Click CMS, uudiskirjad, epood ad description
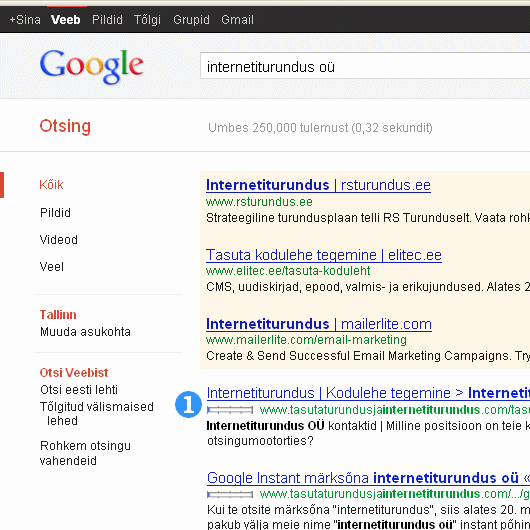This screenshot has height=530, width=530. 368,287
